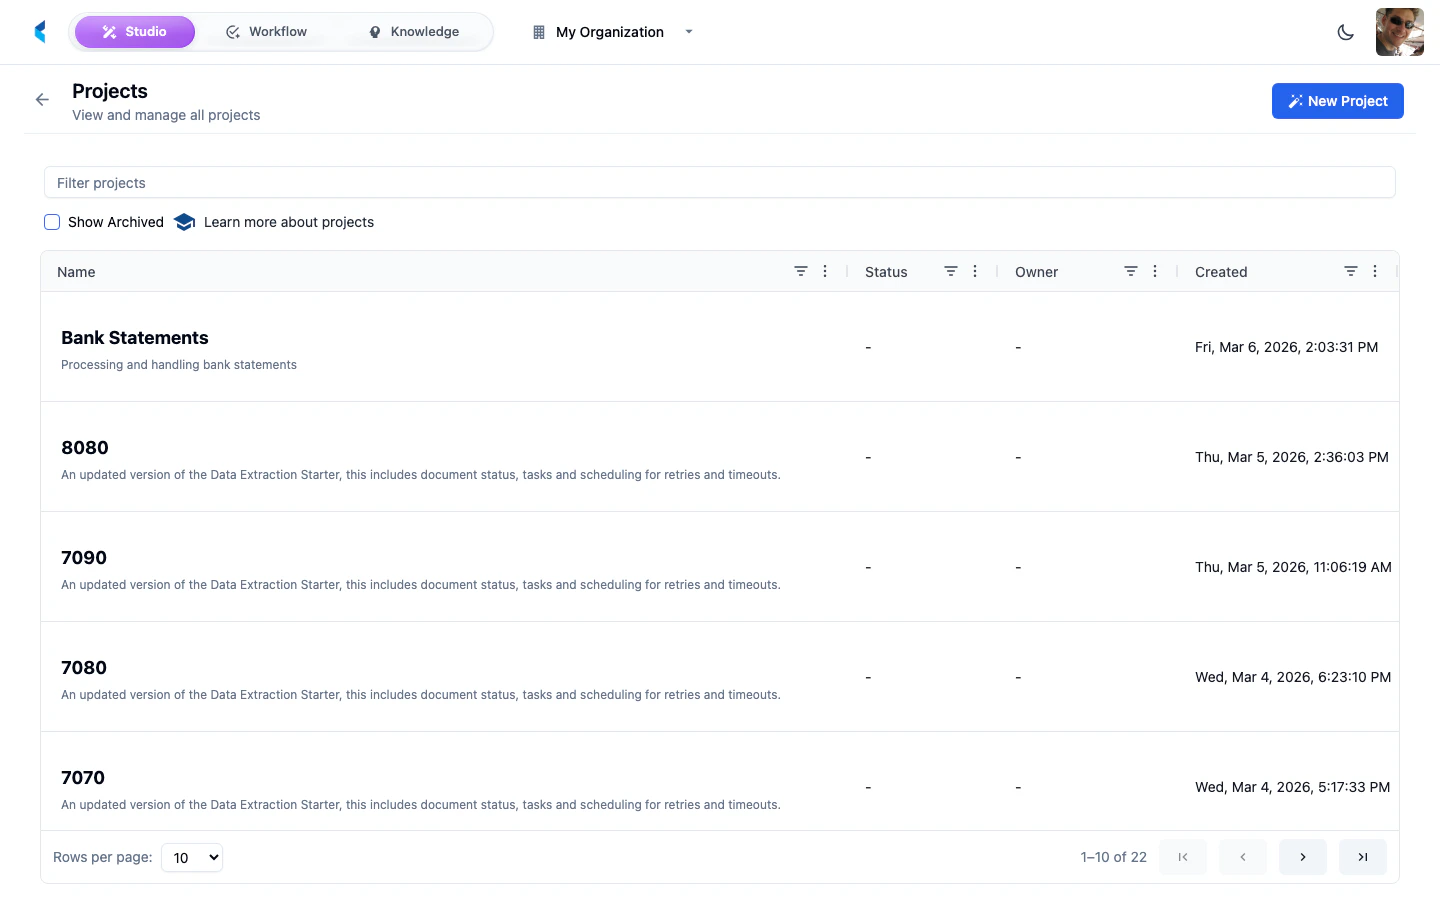This screenshot has width=1440, height=900.
Task: Create a project with the New Project button
Action: pos(1337,100)
